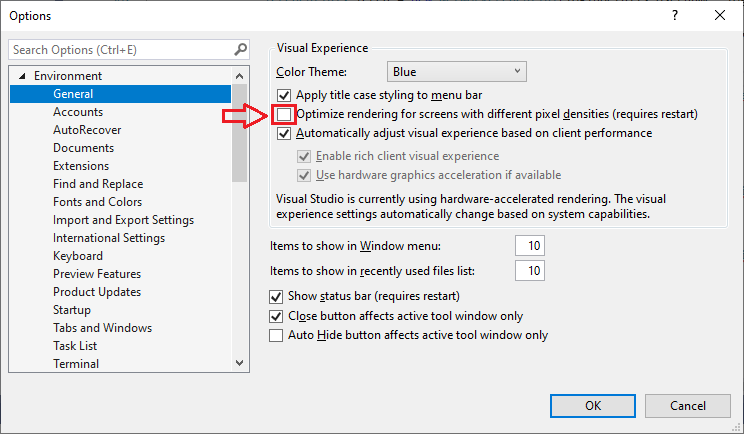Click Items to show in Window menu field

click(x=530, y=246)
